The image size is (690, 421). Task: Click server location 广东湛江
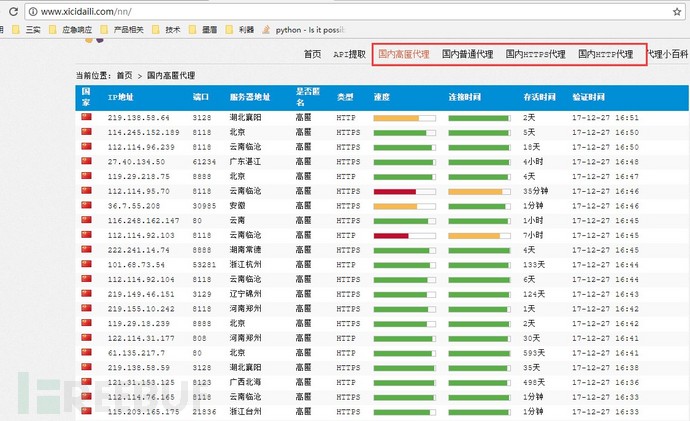pos(245,161)
